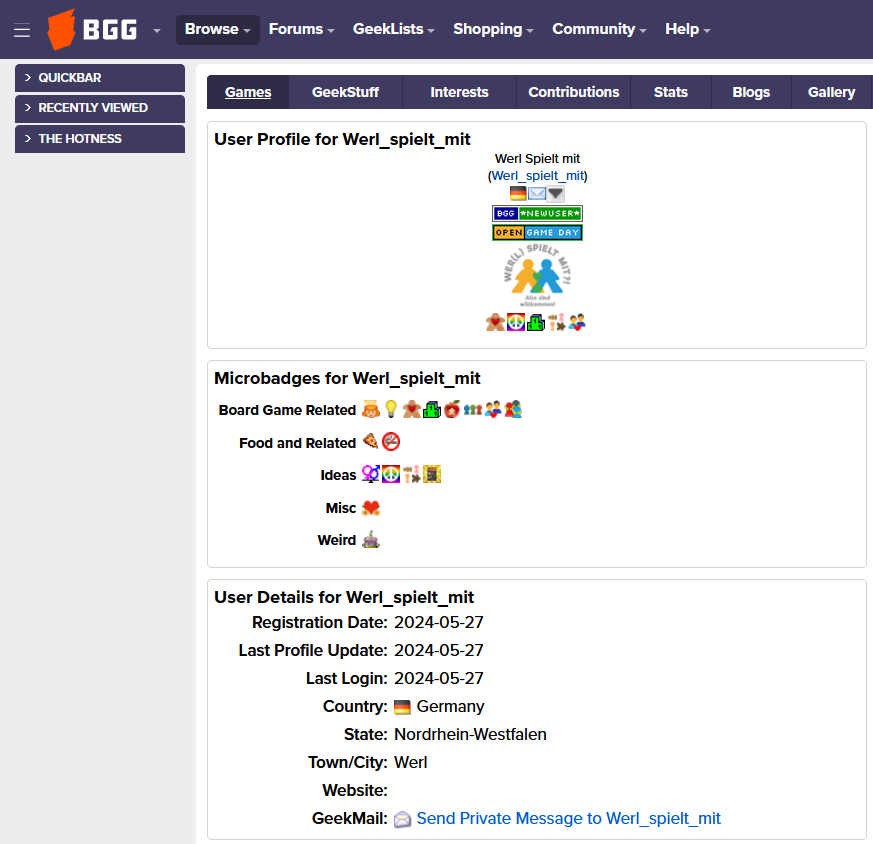Click the no-smoking microbadge

click(x=390, y=442)
